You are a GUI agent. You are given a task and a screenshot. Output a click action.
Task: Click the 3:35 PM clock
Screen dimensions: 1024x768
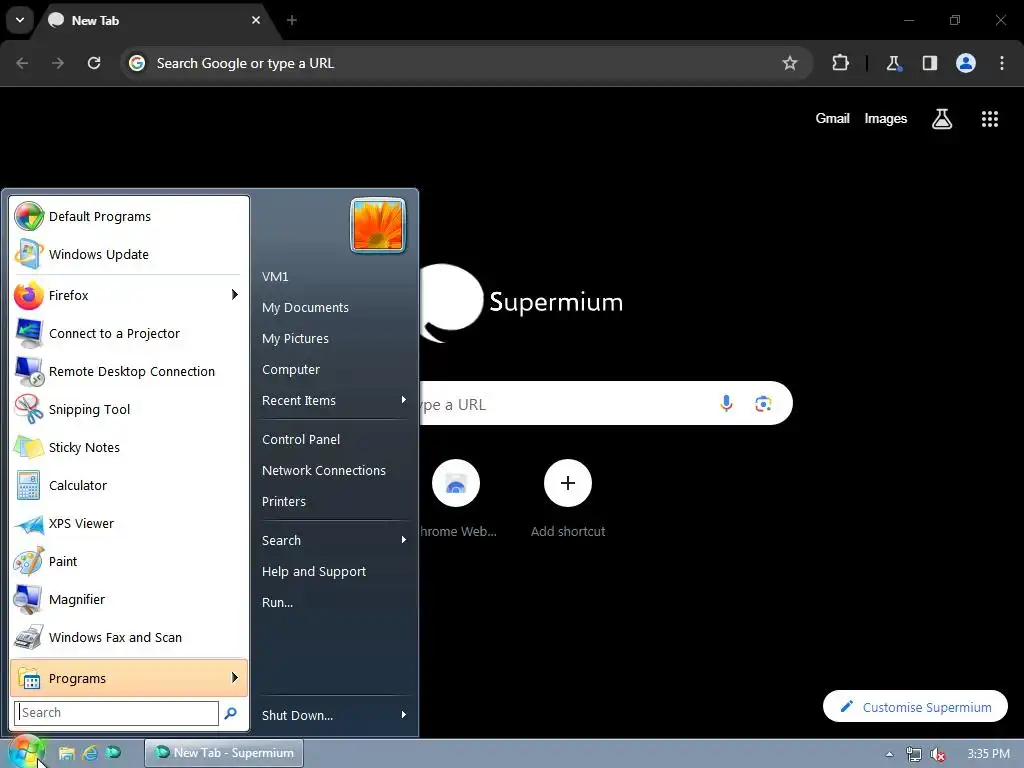coord(989,754)
